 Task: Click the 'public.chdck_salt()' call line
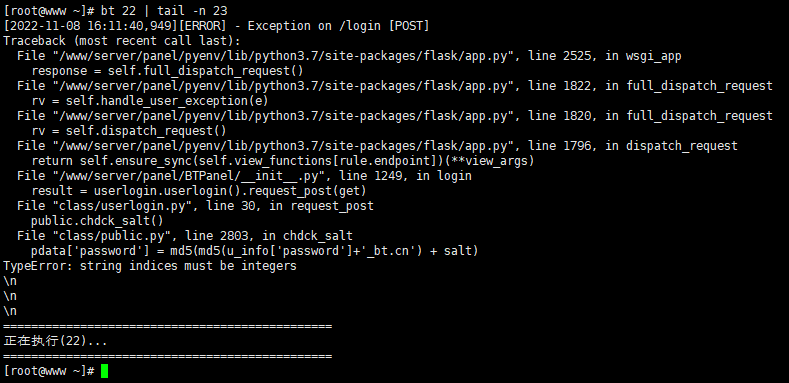97,221
